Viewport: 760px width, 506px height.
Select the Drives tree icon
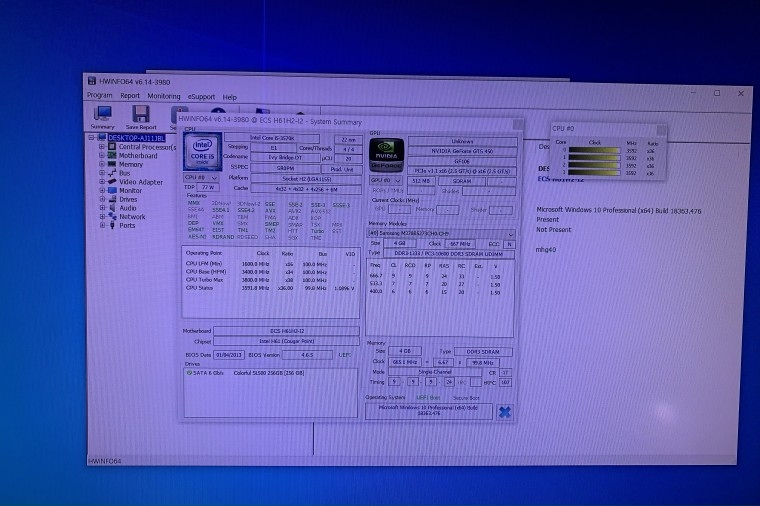click(x=112, y=199)
